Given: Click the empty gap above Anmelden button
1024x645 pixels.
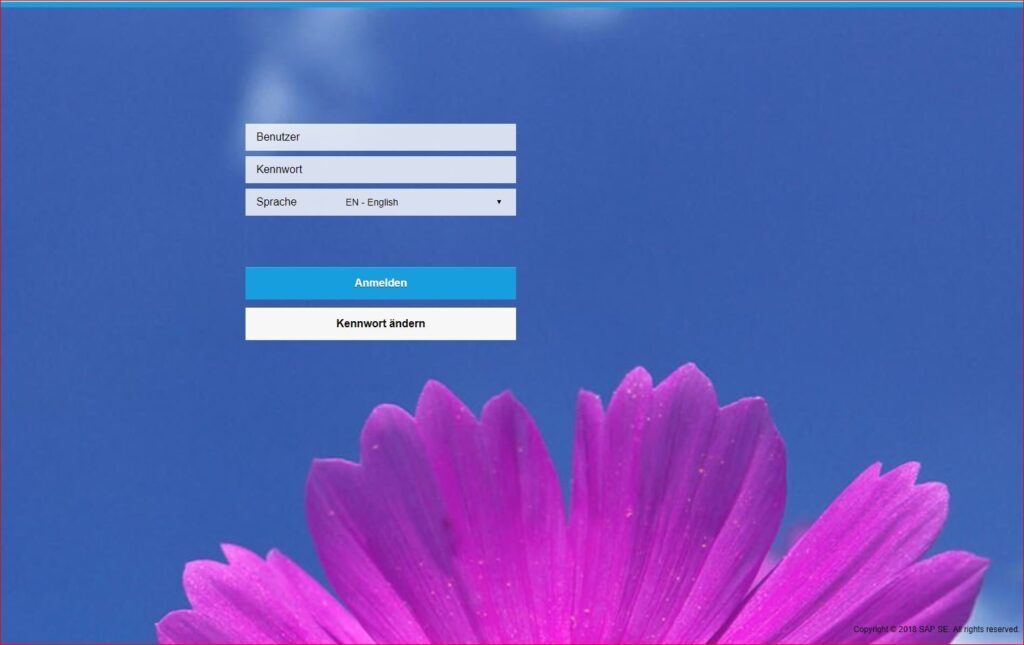Looking at the screenshot, I should pyautogui.click(x=380, y=241).
